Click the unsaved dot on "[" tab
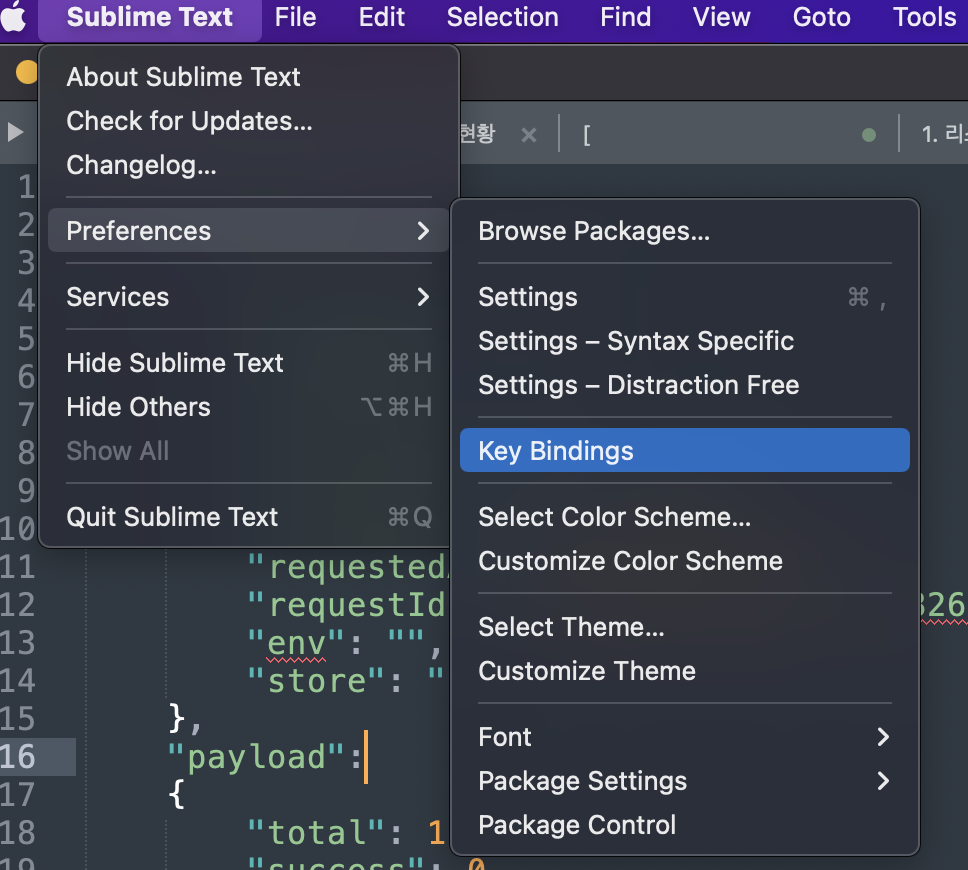968x870 pixels. tap(869, 135)
